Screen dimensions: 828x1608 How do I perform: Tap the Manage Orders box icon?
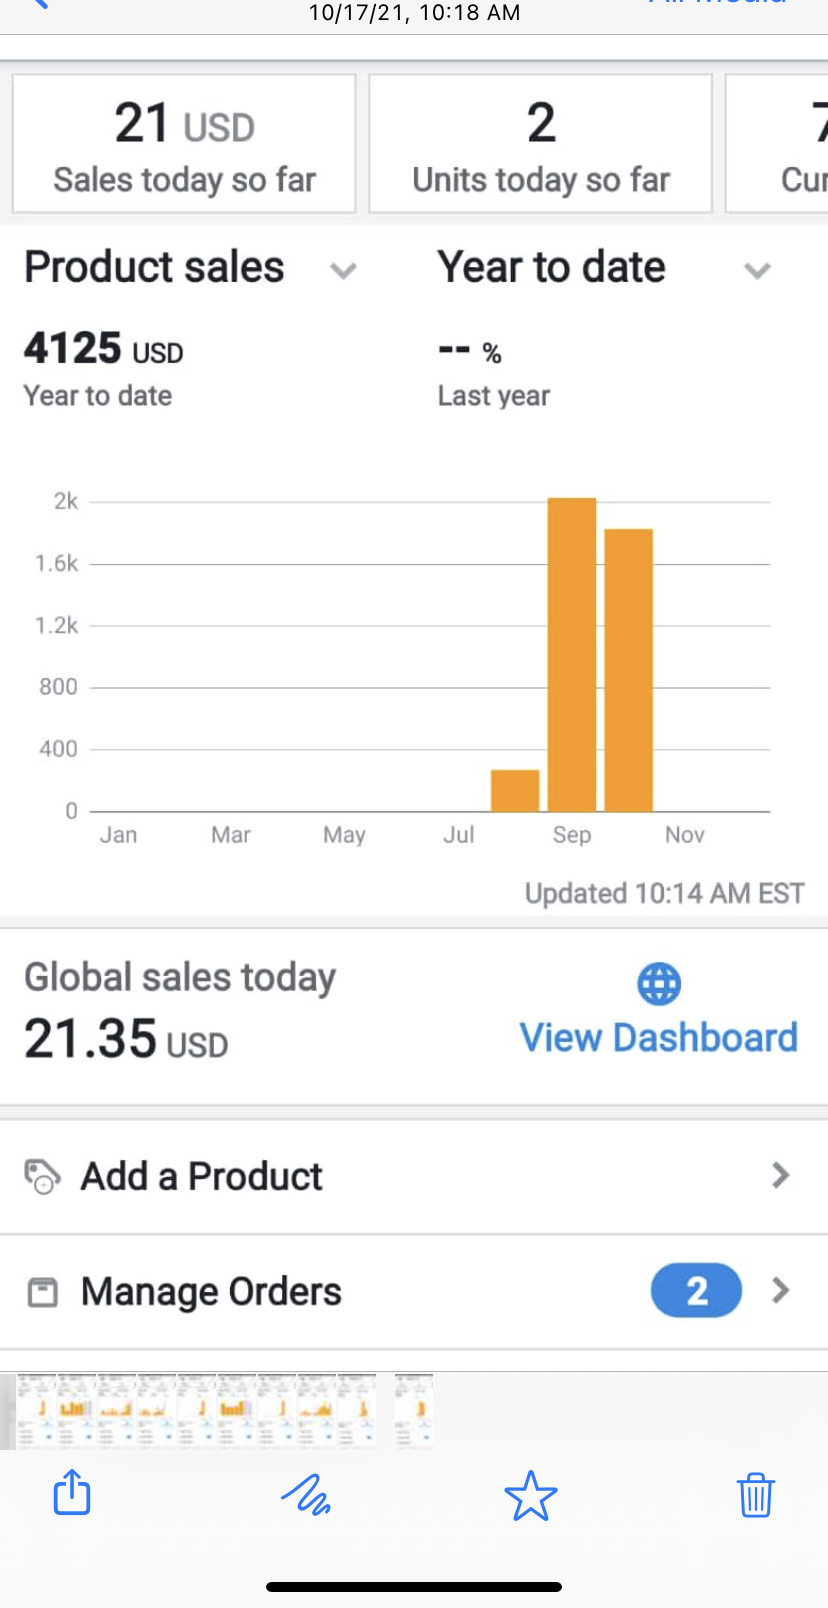click(42, 1292)
